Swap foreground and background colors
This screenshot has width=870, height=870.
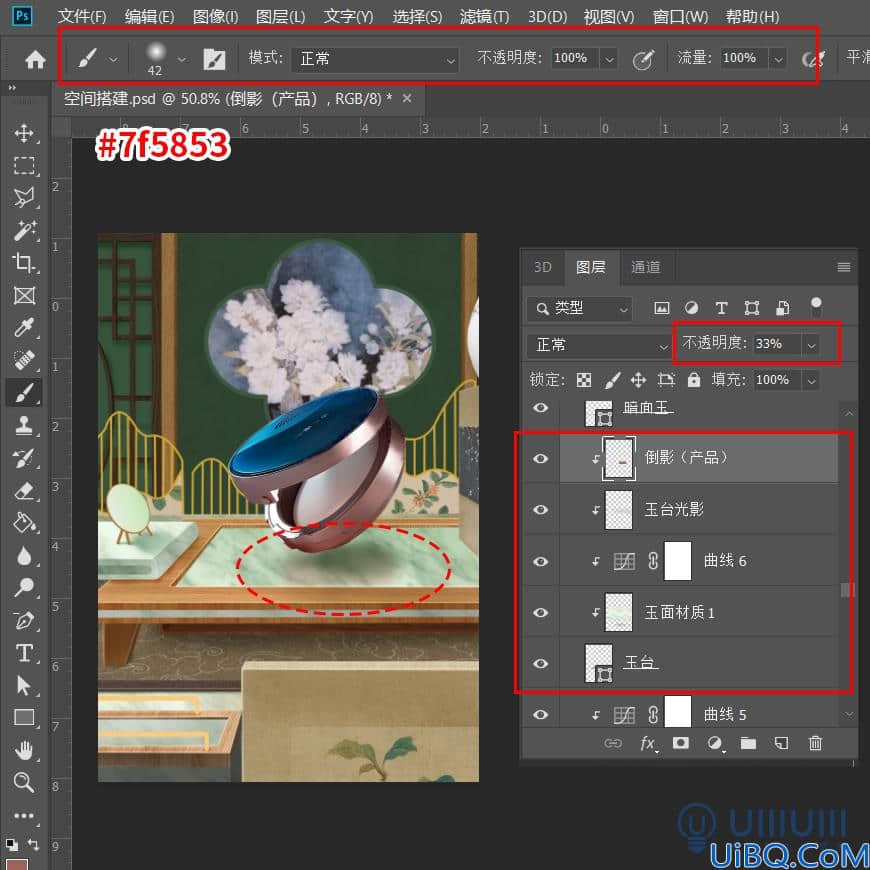click(x=34, y=844)
